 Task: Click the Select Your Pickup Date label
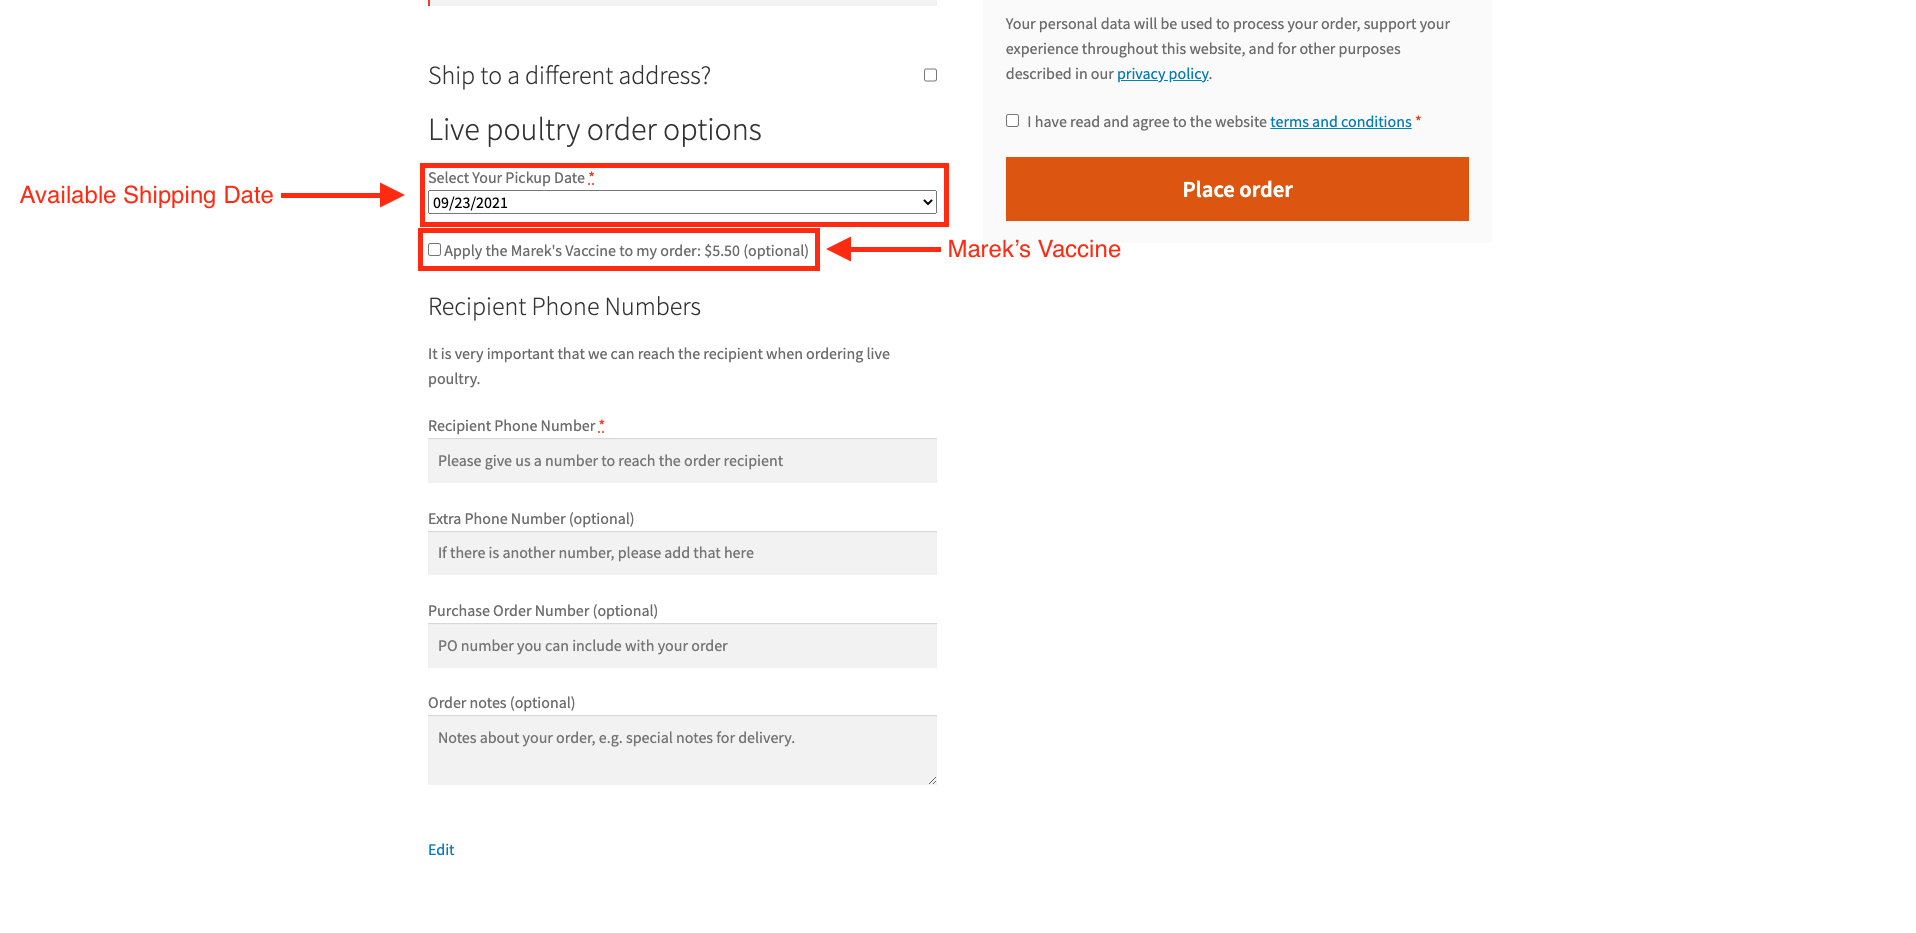[x=506, y=178]
